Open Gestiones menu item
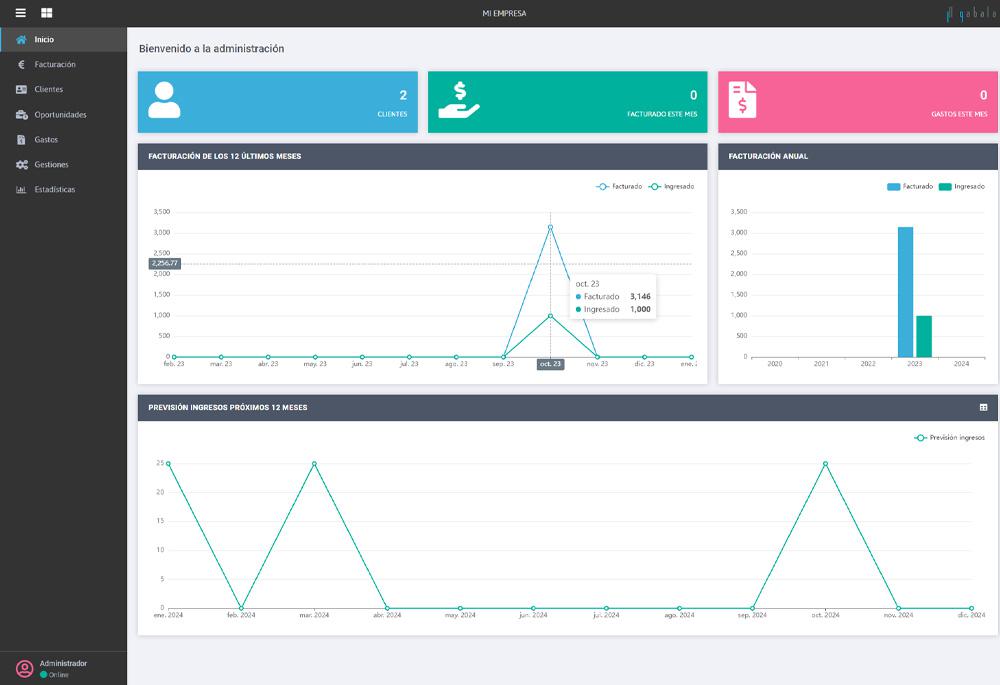The image size is (1000, 685). click(63, 165)
